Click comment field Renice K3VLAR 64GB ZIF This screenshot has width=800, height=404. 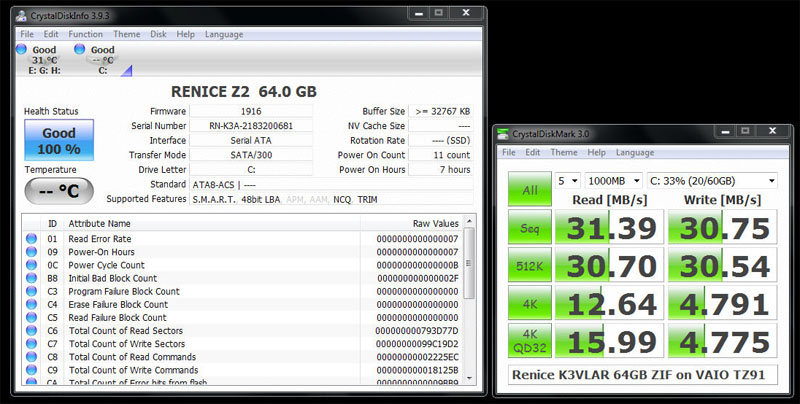coord(643,374)
